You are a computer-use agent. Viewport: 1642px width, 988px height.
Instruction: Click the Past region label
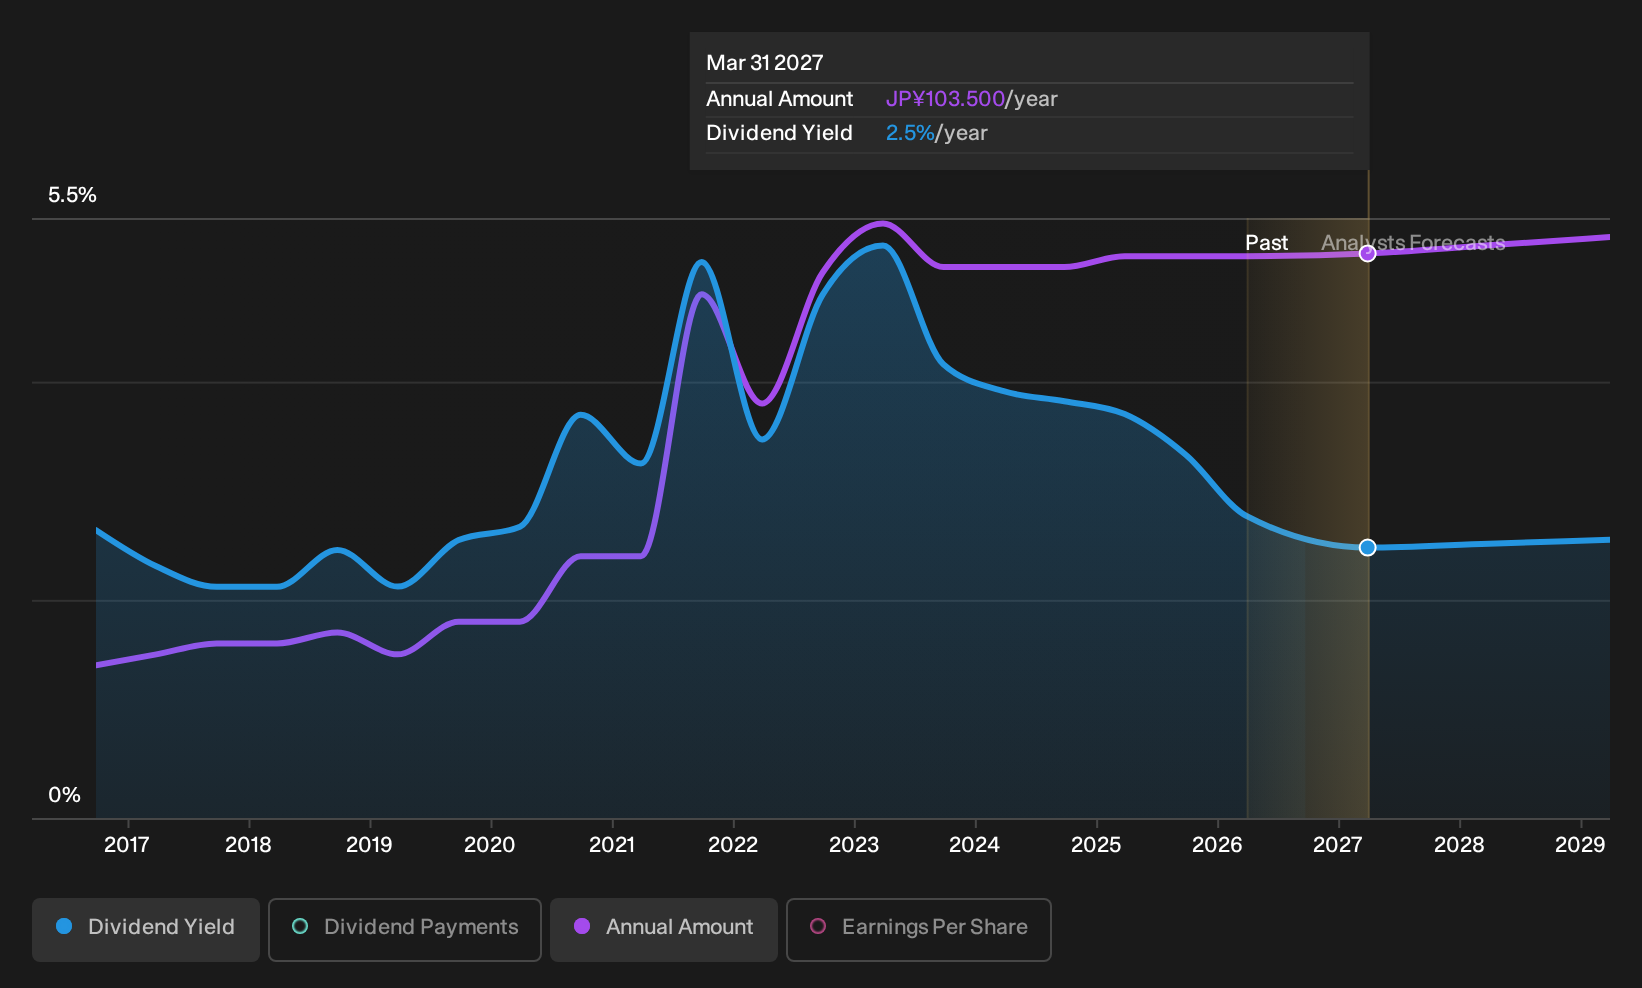(x=1266, y=243)
